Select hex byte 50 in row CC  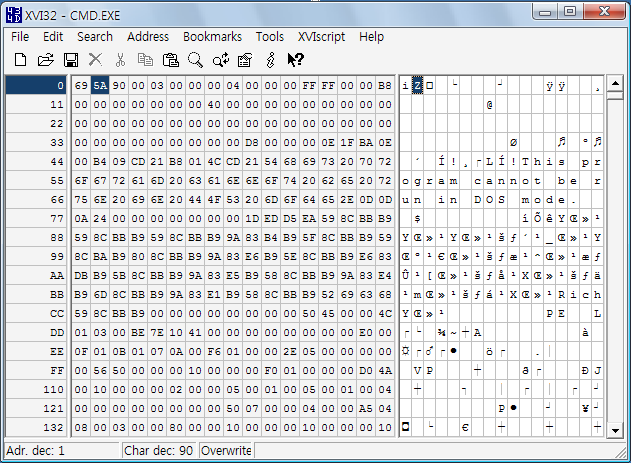click(309, 313)
